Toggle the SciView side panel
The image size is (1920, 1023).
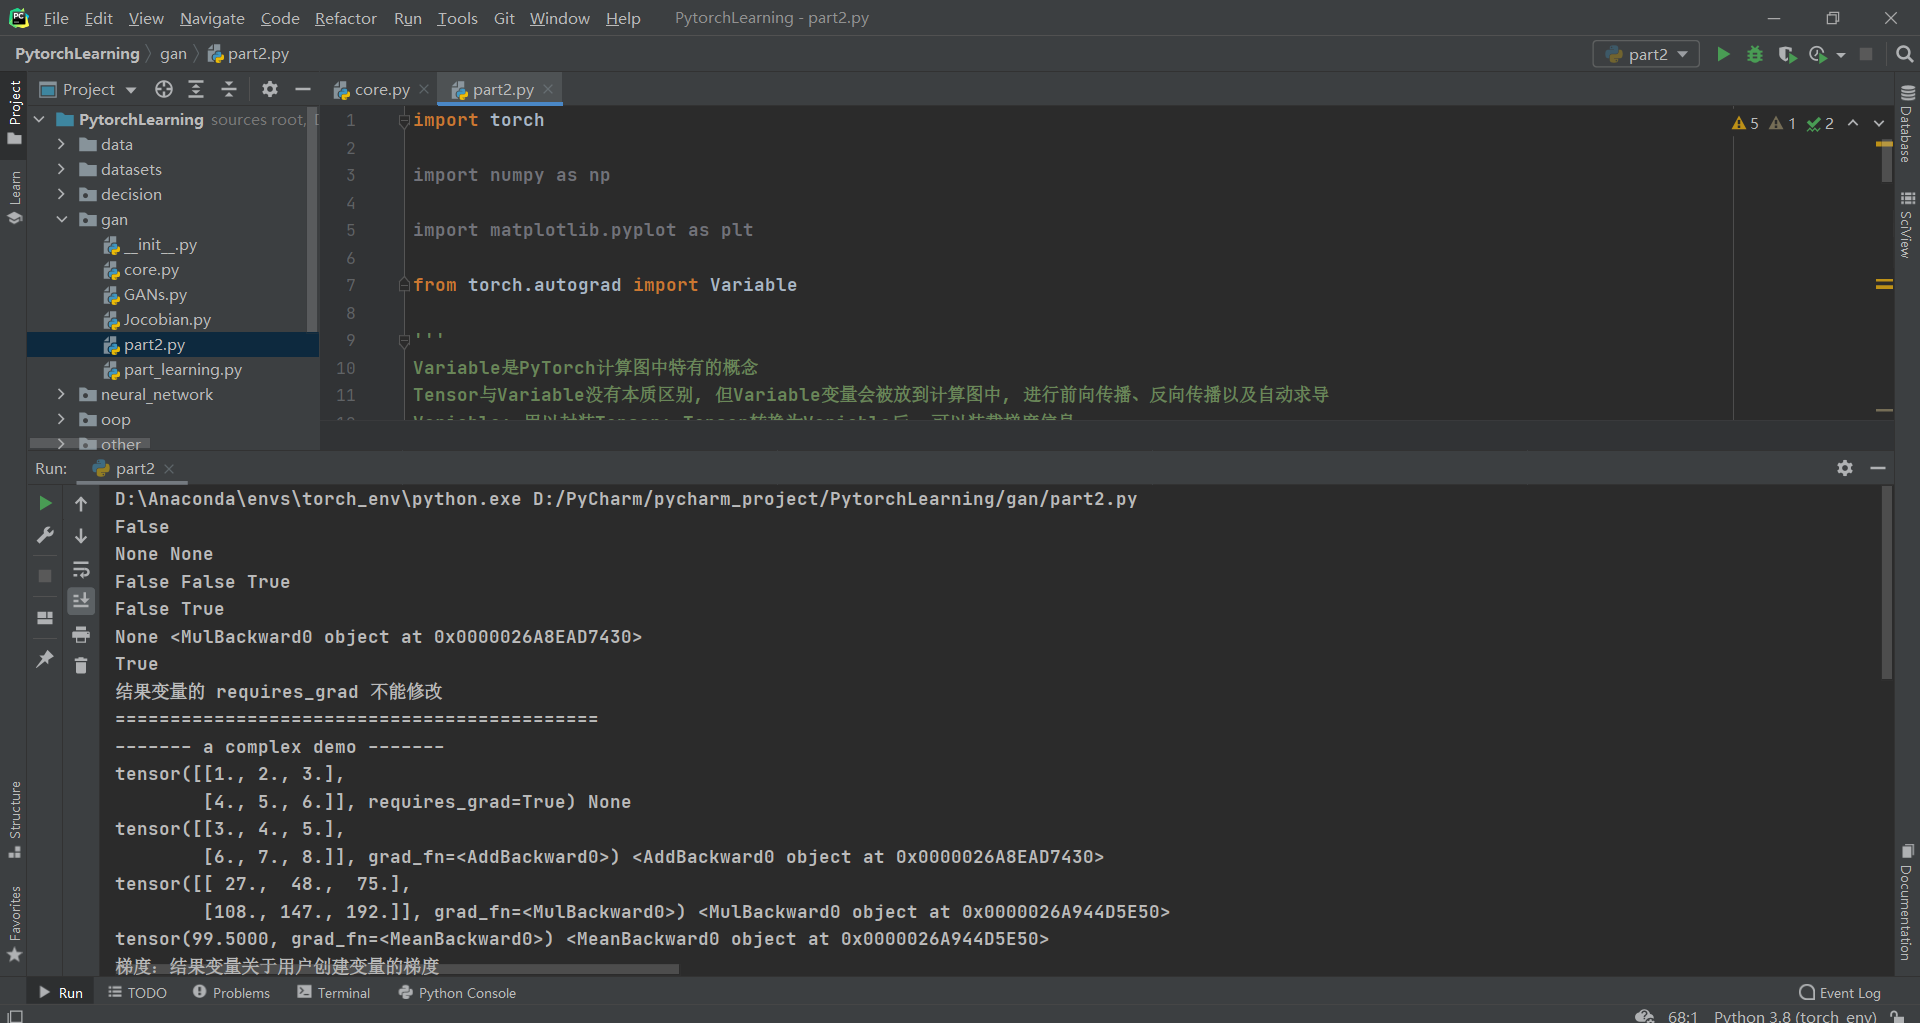click(x=1906, y=225)
